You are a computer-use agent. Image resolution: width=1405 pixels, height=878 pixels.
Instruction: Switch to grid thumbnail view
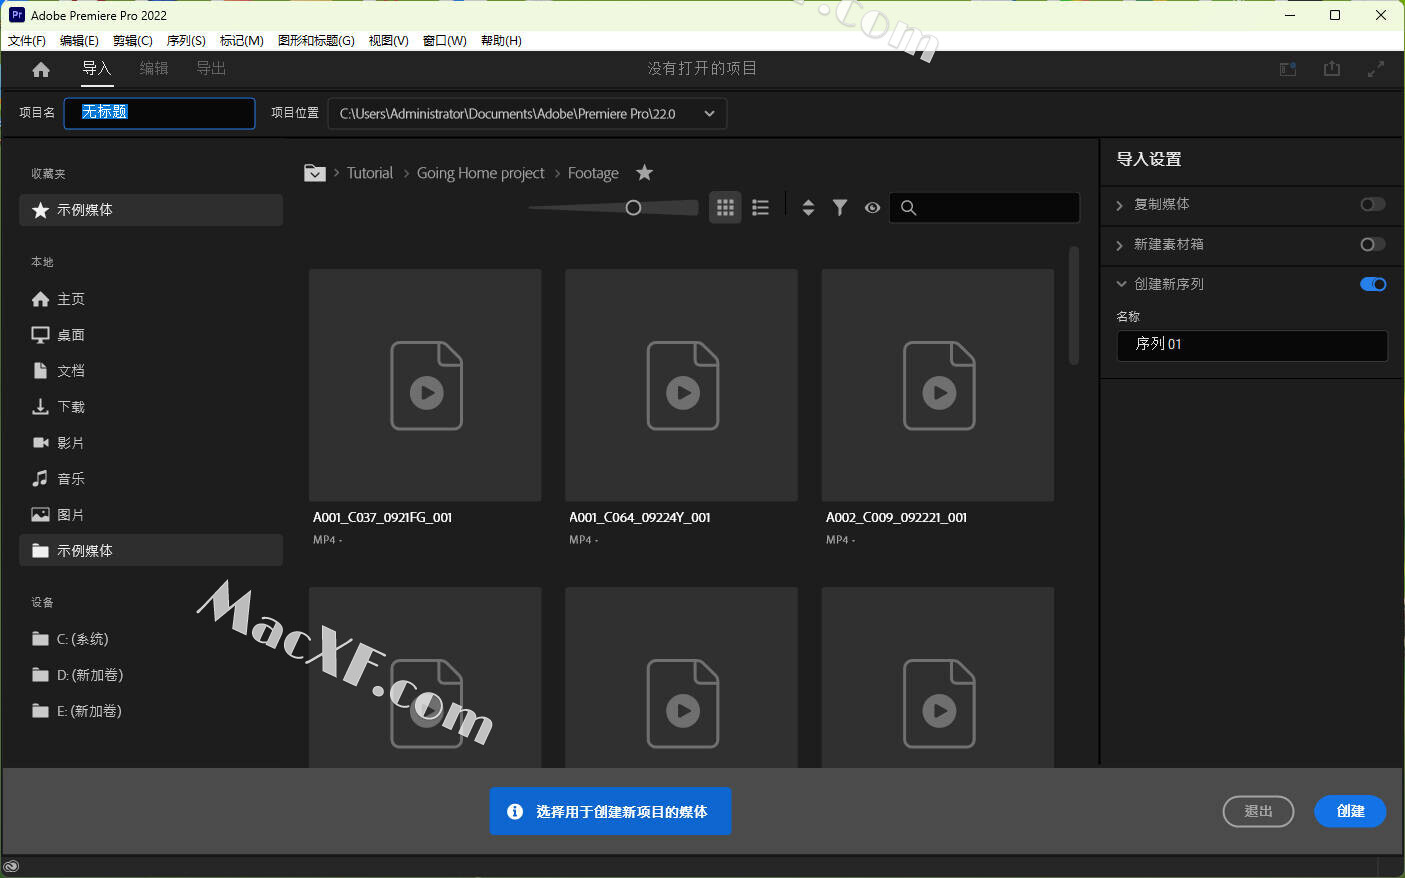pyautogui.click(x=725, y=207)
